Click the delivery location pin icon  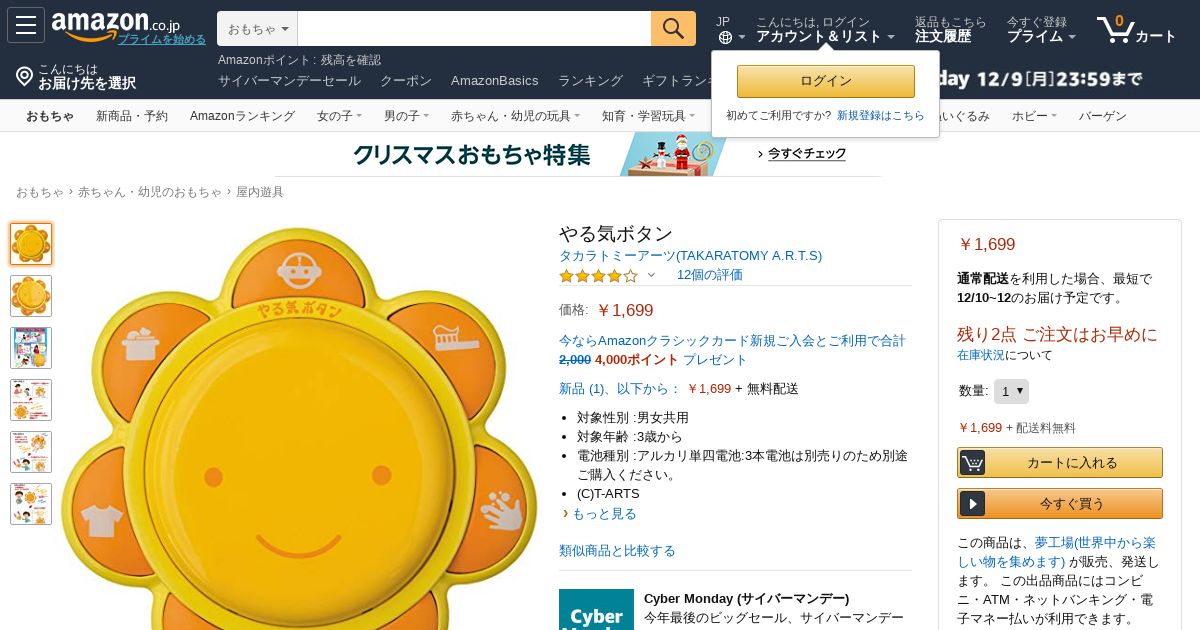point(24,76)
